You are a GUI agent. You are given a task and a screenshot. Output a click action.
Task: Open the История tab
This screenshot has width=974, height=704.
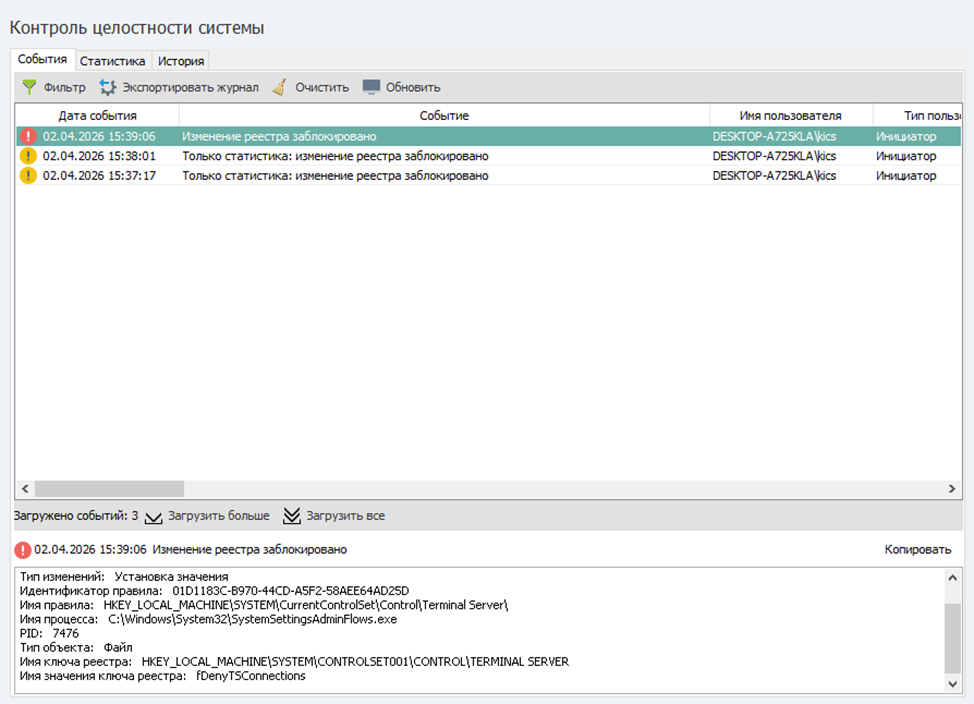tap(181, 61)
